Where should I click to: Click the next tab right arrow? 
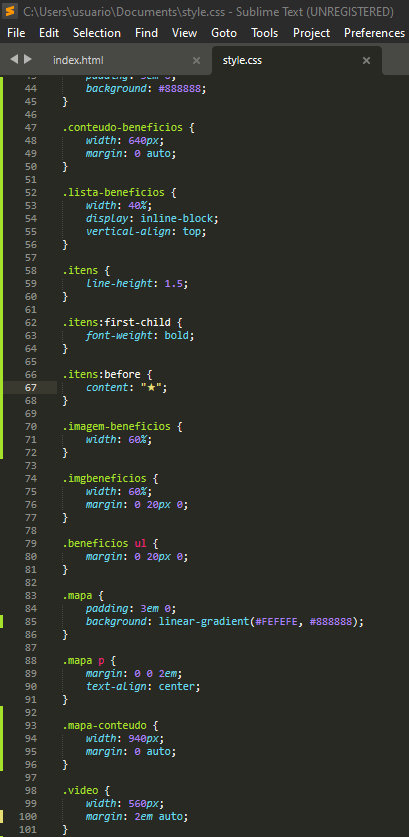(28, 59)
